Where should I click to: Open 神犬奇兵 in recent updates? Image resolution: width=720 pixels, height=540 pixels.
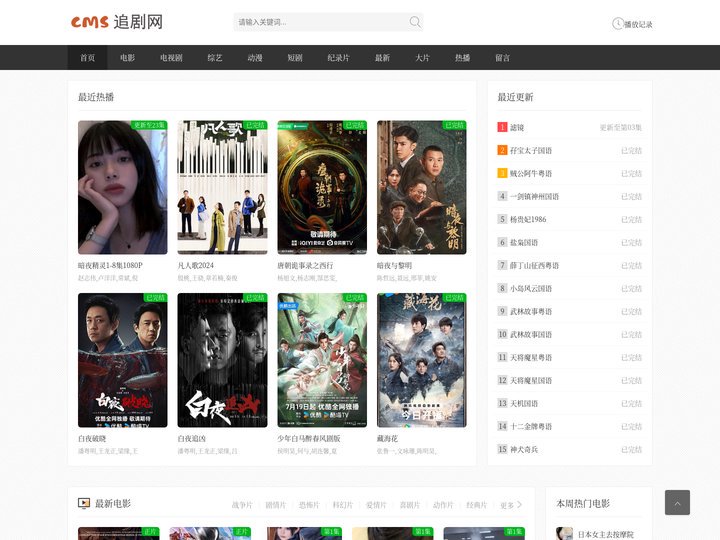click(524, 449)
